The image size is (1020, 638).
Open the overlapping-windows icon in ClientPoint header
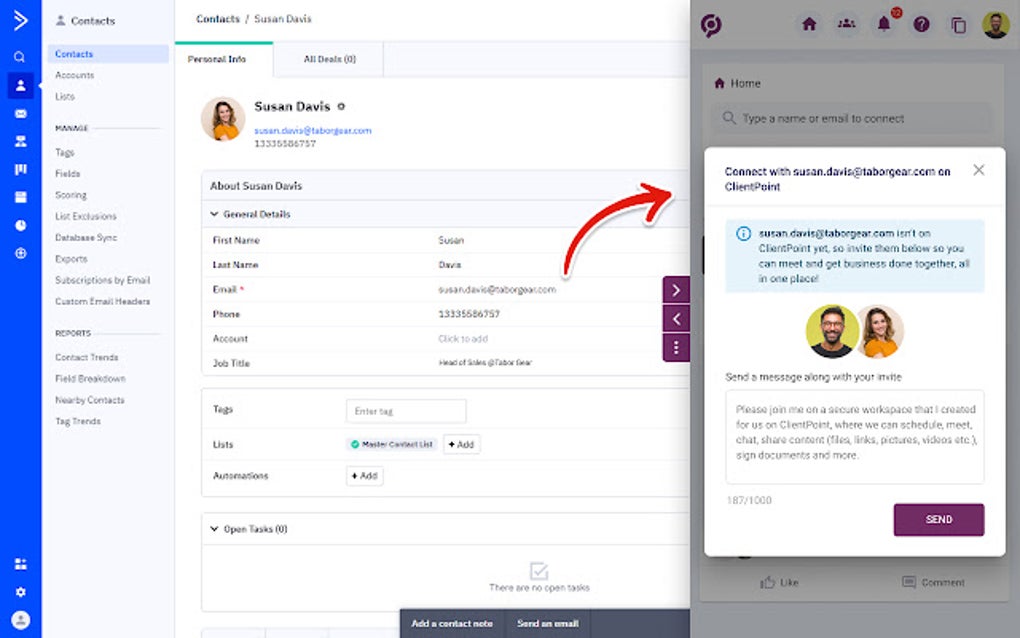tap(958, 25)
